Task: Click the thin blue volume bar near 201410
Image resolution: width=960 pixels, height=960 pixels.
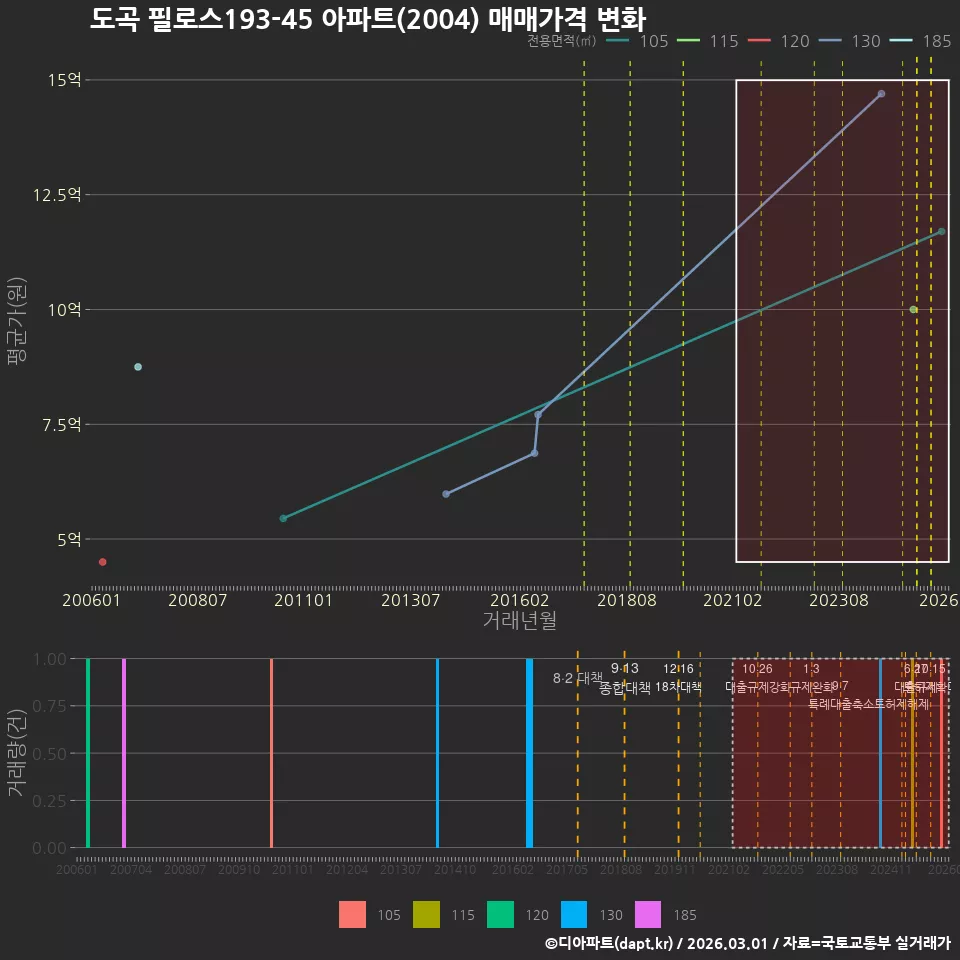Action: pos(437,753)
